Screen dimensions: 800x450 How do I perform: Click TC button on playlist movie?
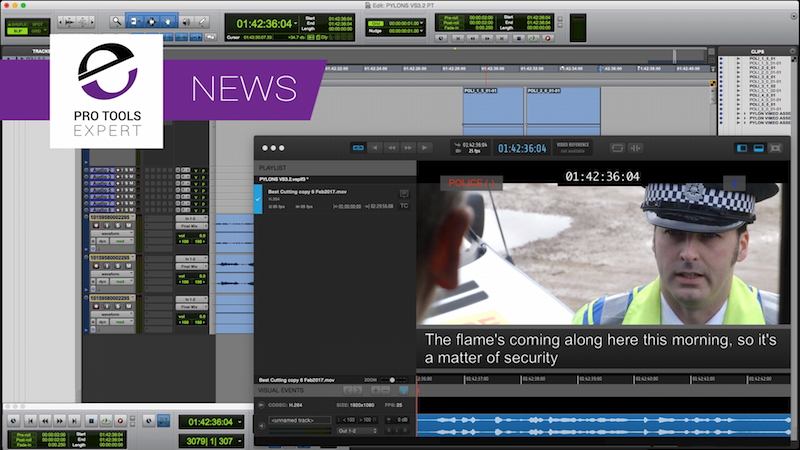coord(404,206)
